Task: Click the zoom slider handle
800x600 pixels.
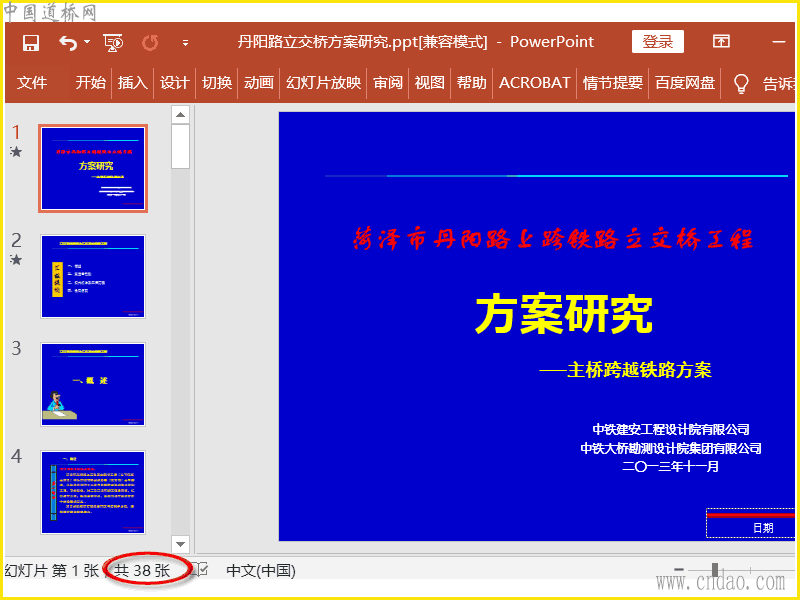Action: [715, 570]
